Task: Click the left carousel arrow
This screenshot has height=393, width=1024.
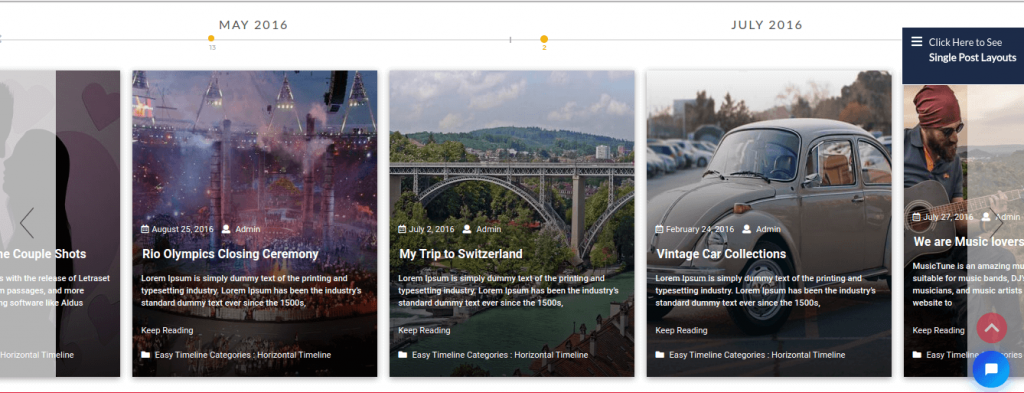Action: pos(27,223)
